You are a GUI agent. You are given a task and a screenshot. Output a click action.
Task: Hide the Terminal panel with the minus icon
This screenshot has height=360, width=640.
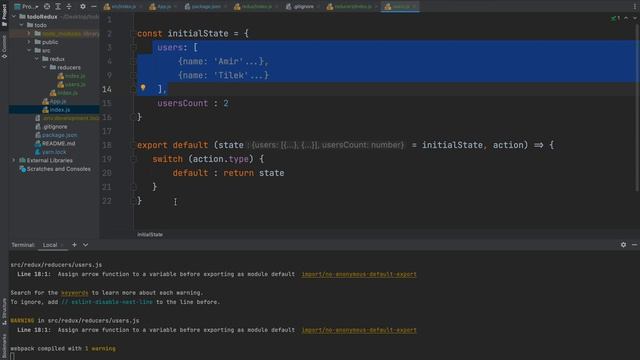[634, 244]
